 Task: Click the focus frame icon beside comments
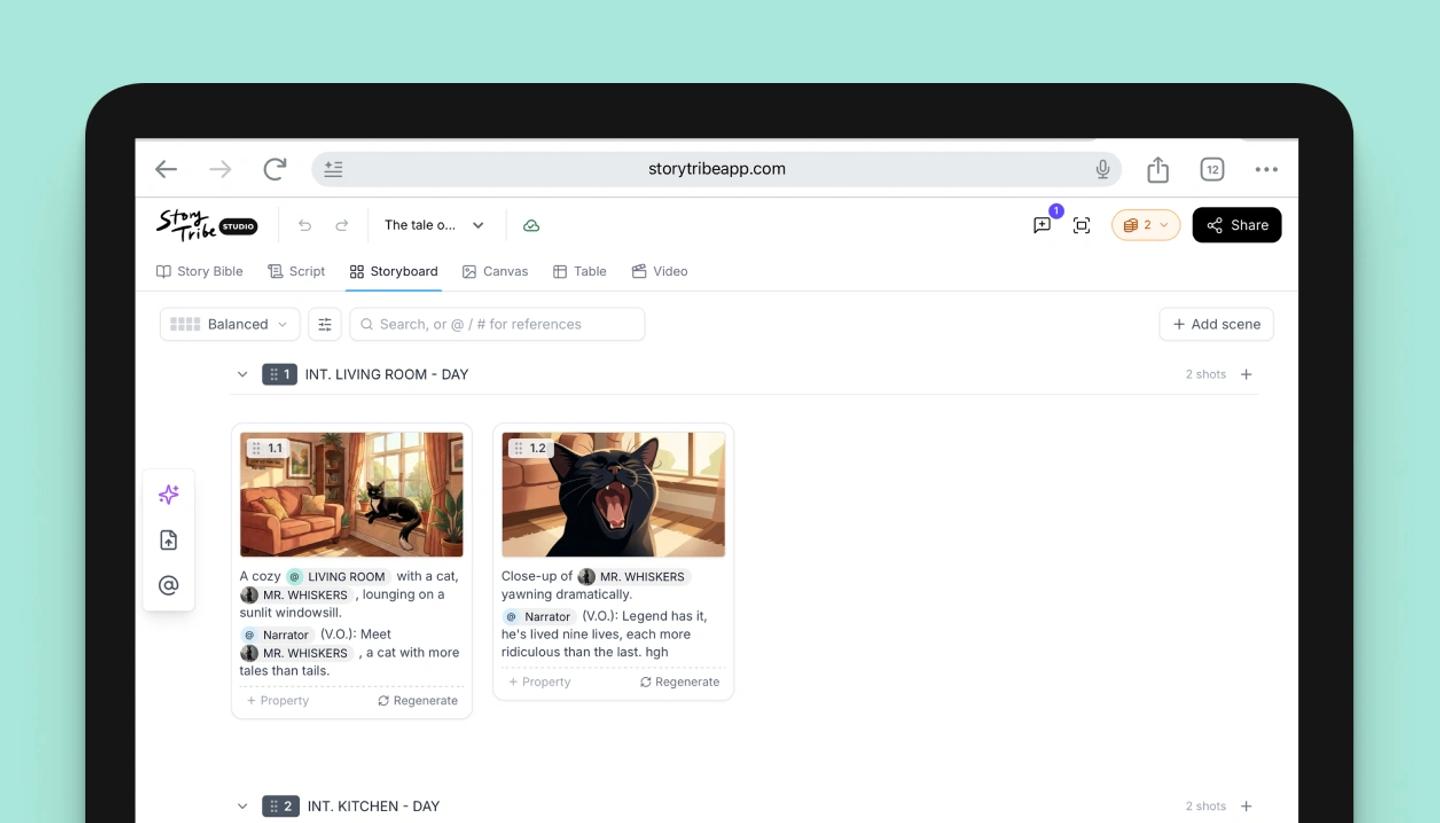(1081, 225)
